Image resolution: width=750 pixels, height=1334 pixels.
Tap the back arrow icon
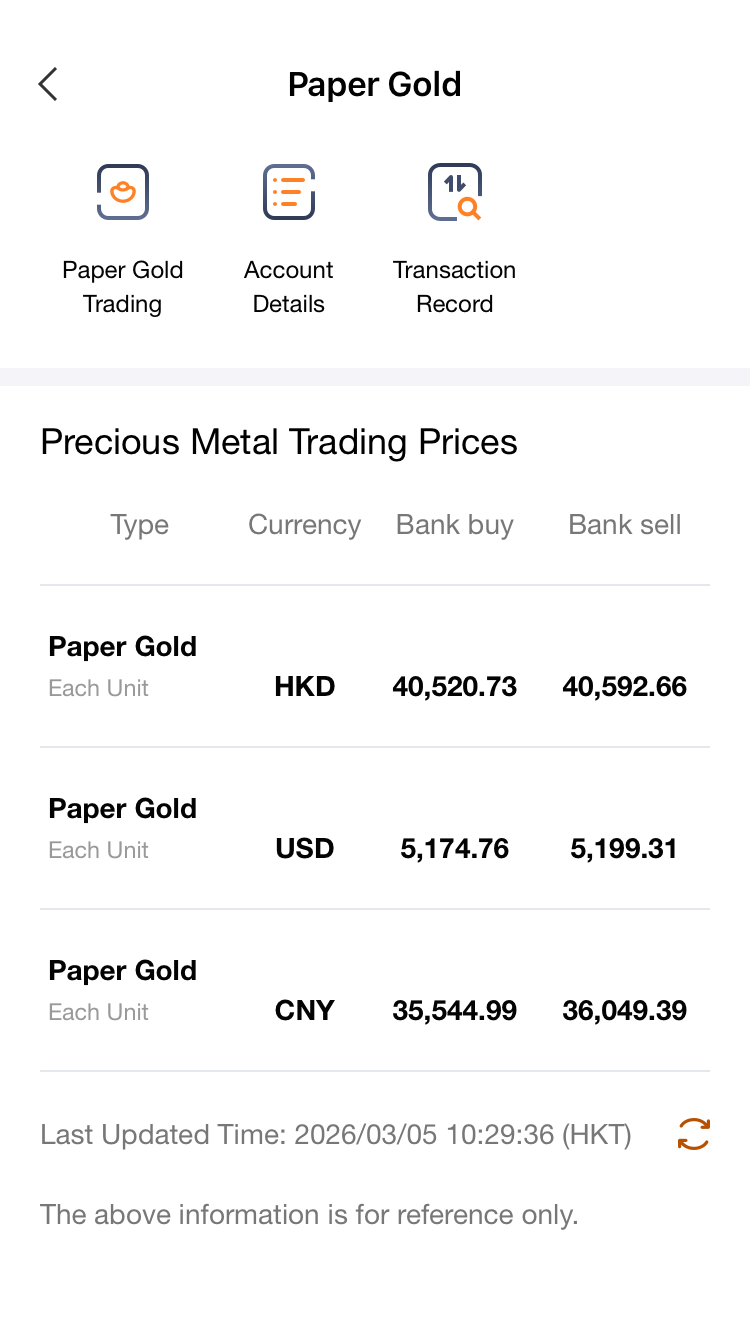48,84
